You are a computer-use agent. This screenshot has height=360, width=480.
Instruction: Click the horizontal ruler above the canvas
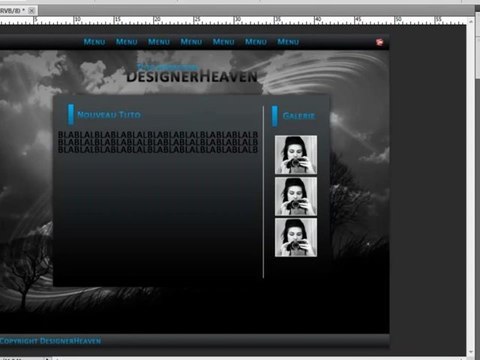coord(233,20)
